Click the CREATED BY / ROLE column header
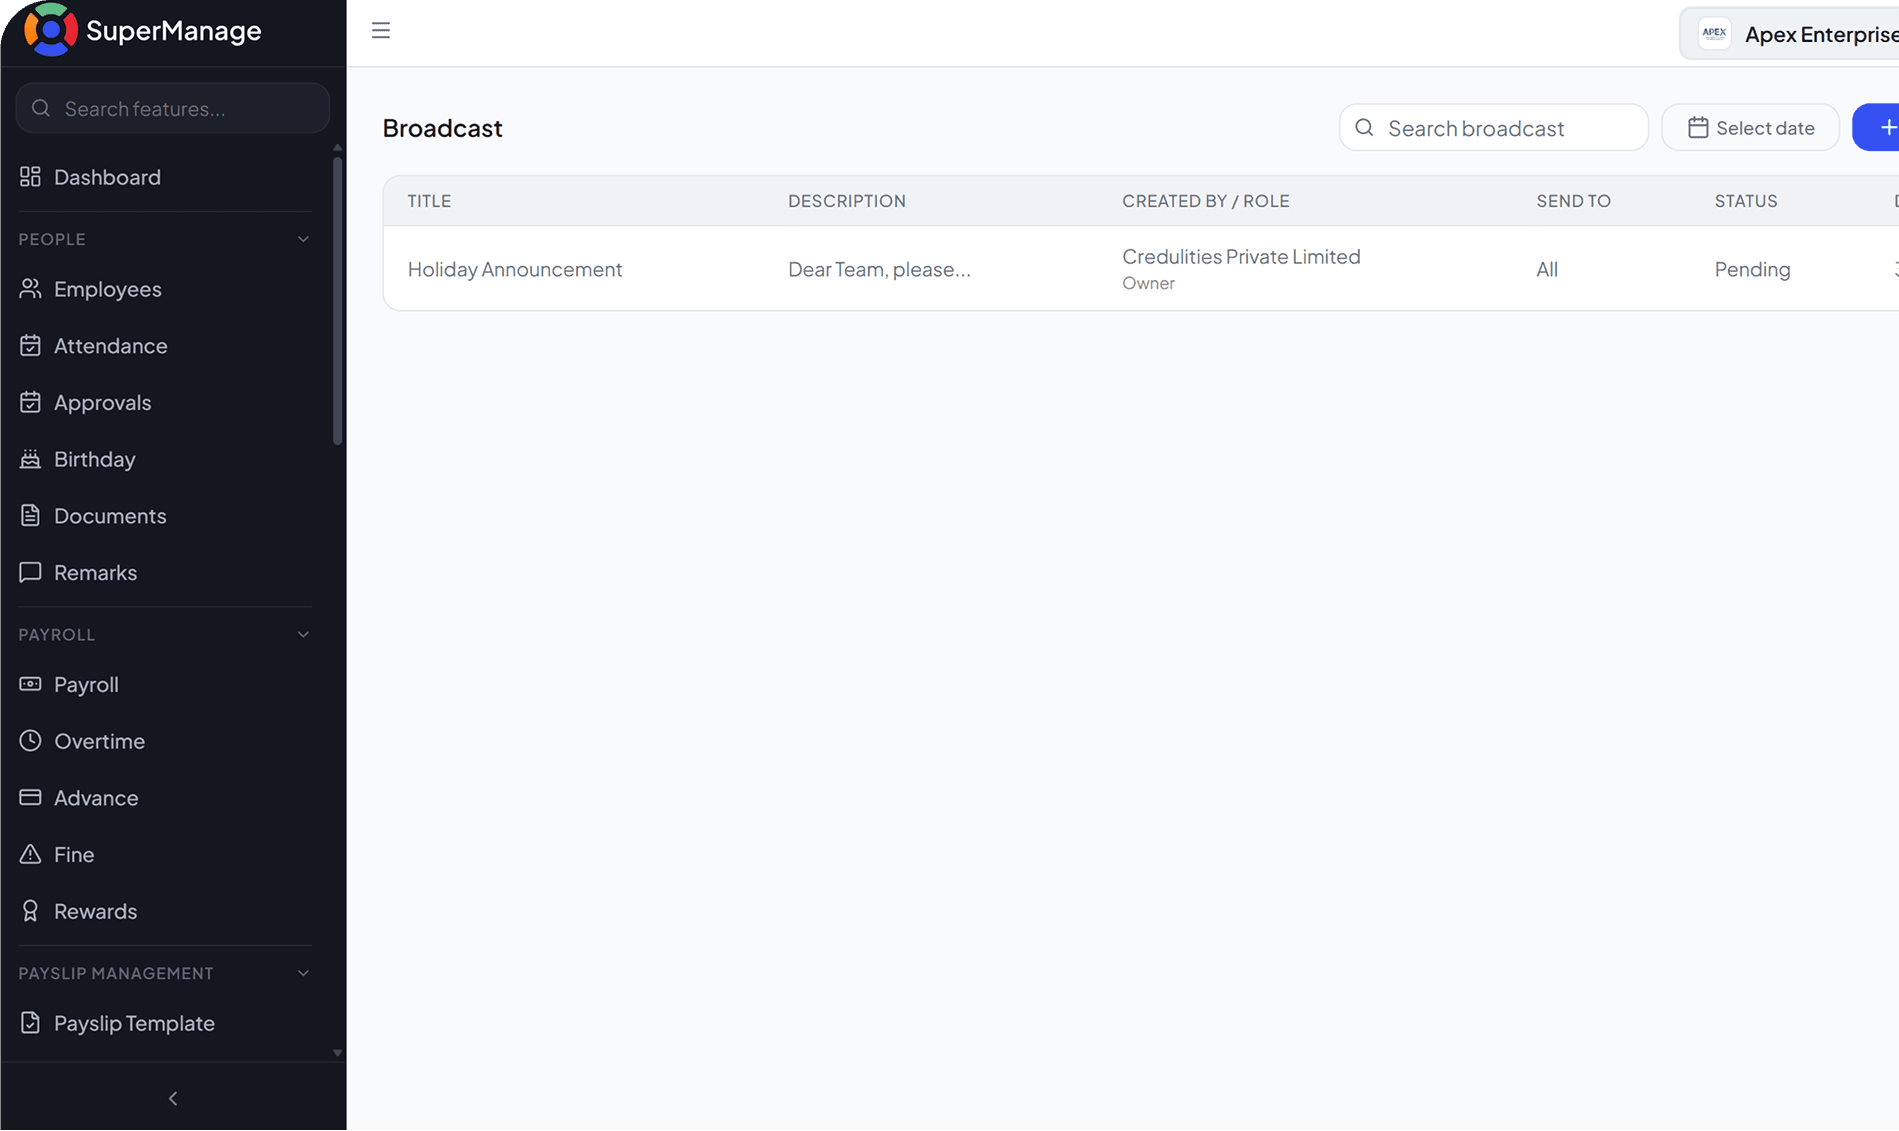Viewport: 1899px width, 1131px height. (1206, 201)
